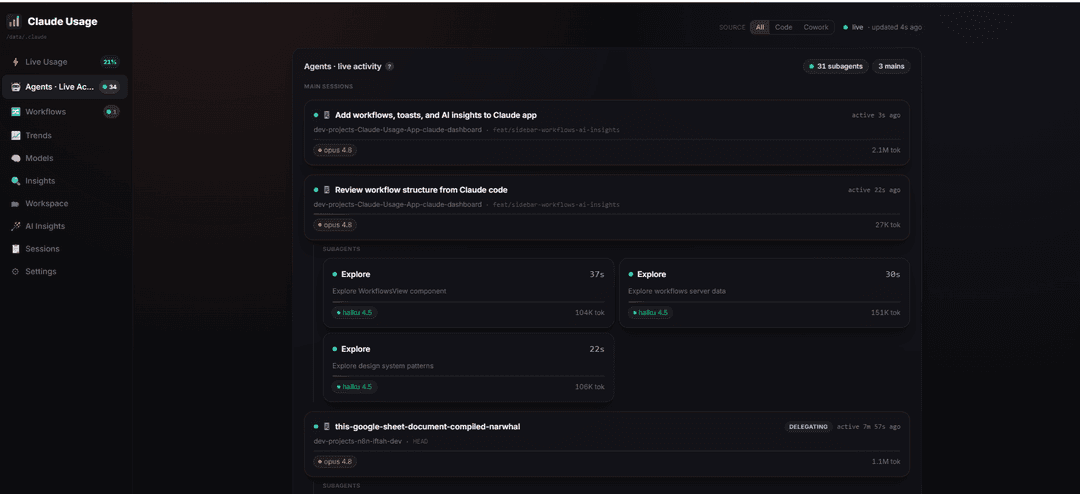Click the Sessions clipboard icon
Screen dimensions: 1080x494
point(15,249)
